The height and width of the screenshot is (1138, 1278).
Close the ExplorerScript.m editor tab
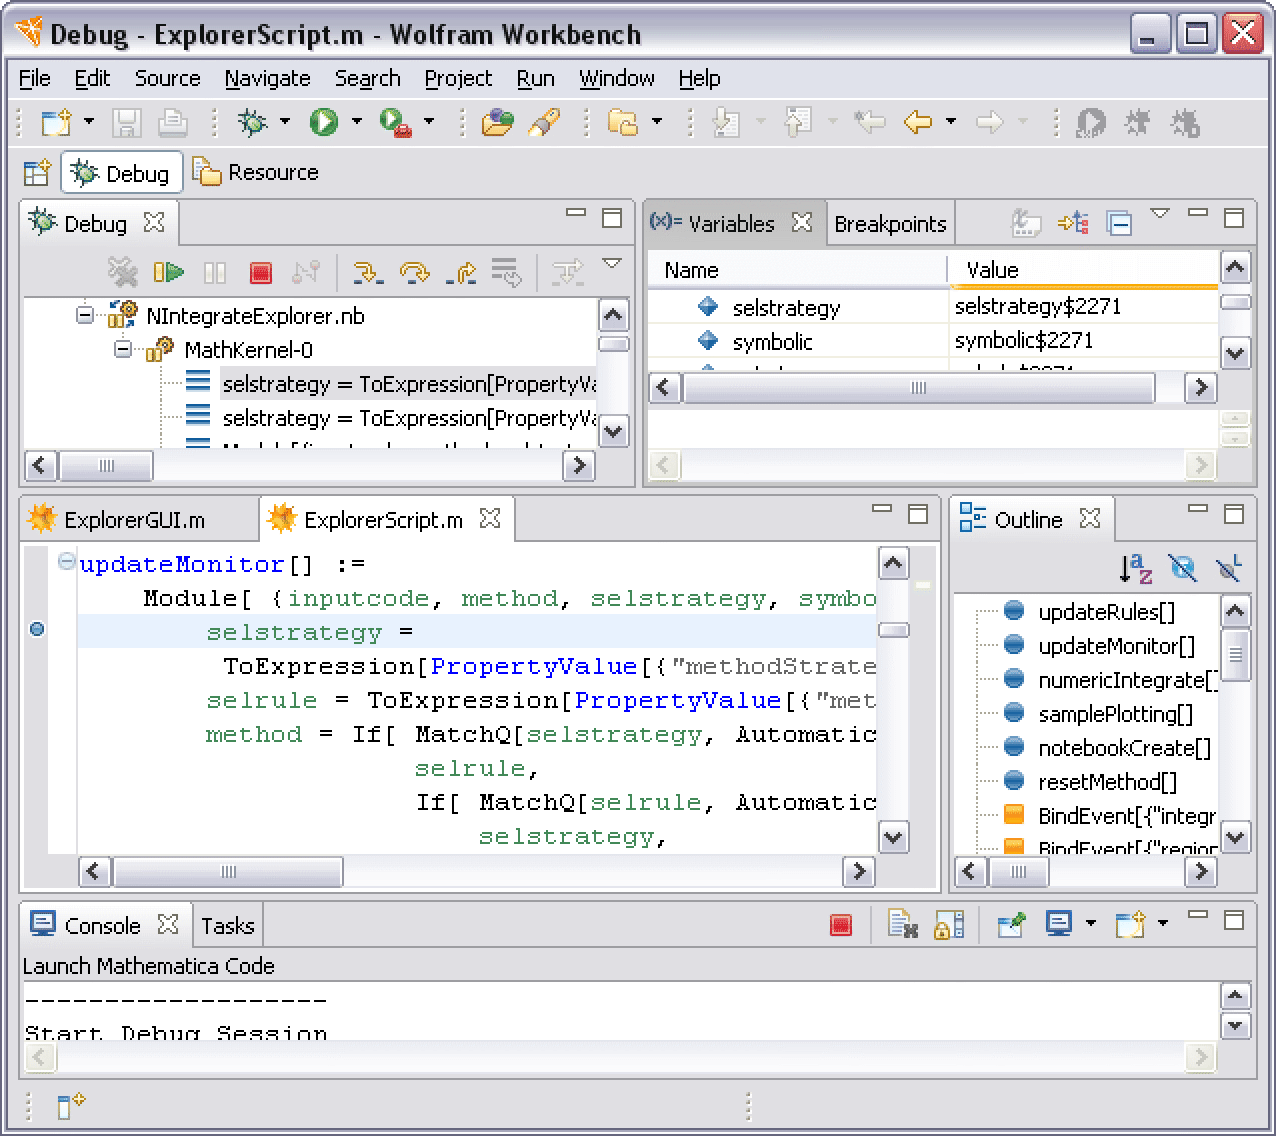[490, 518]
